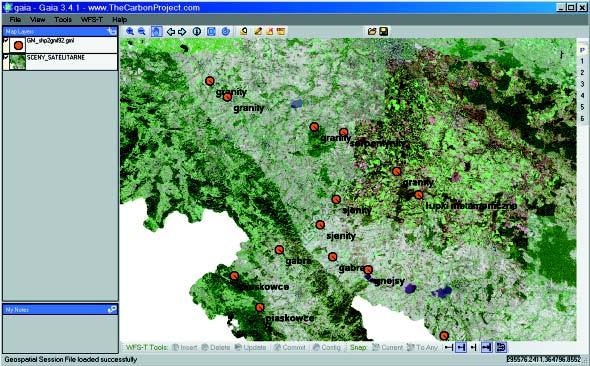Click the lupki metamorficzne point marker

pyautogui.click(x=418, y=195)
